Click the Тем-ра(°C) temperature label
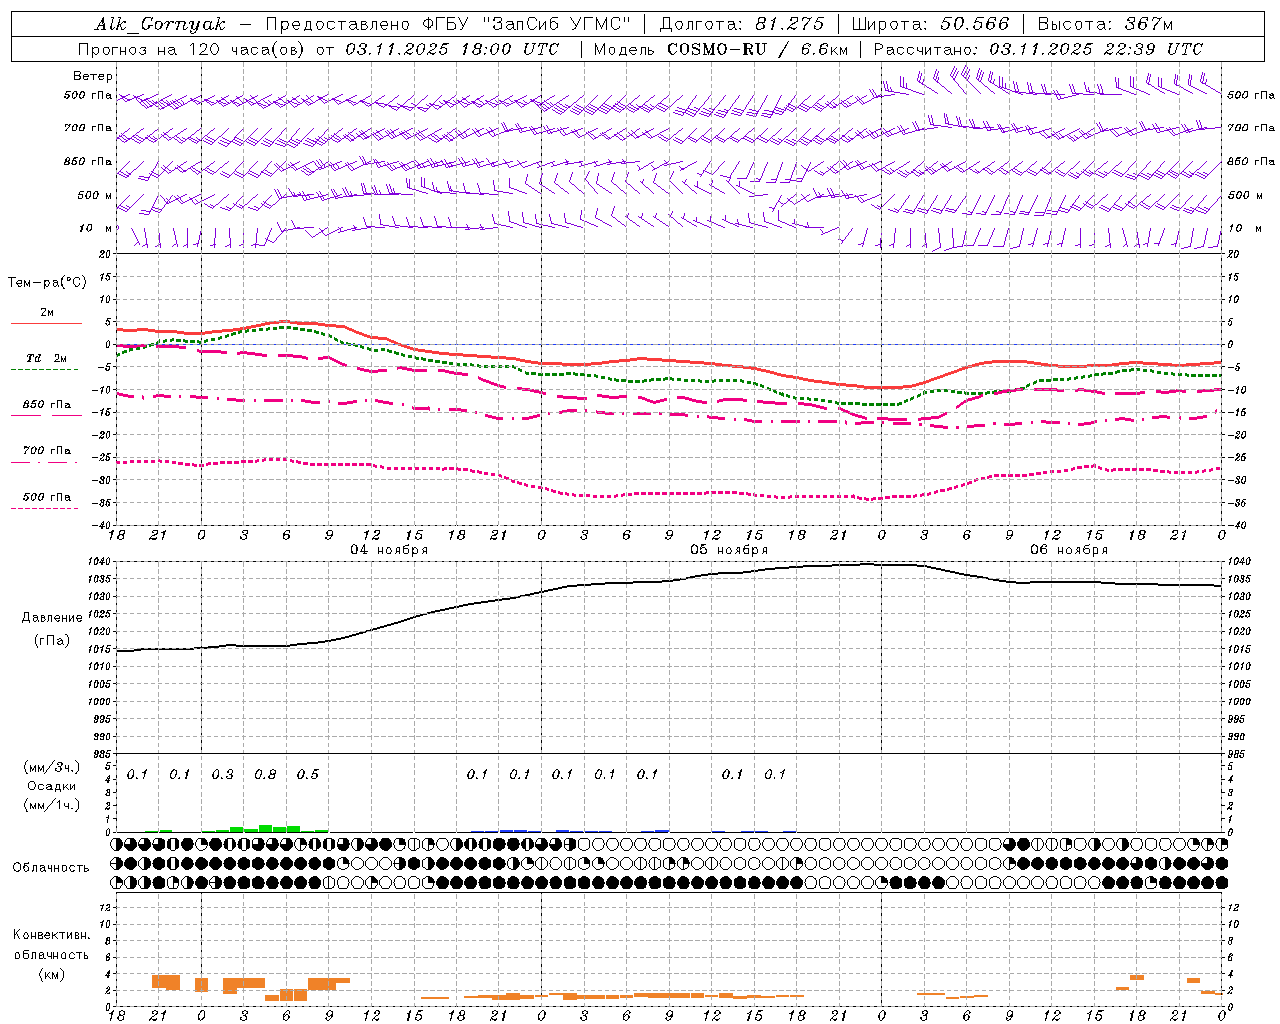Image resolution: width=1280 pixels, height=1024 pixels. (47, 283)
